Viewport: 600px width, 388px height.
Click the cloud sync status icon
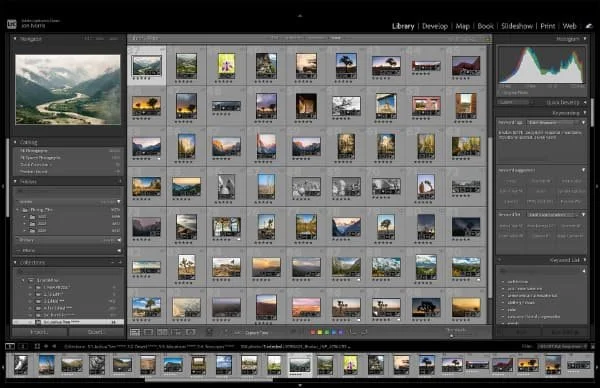(589, 26)
